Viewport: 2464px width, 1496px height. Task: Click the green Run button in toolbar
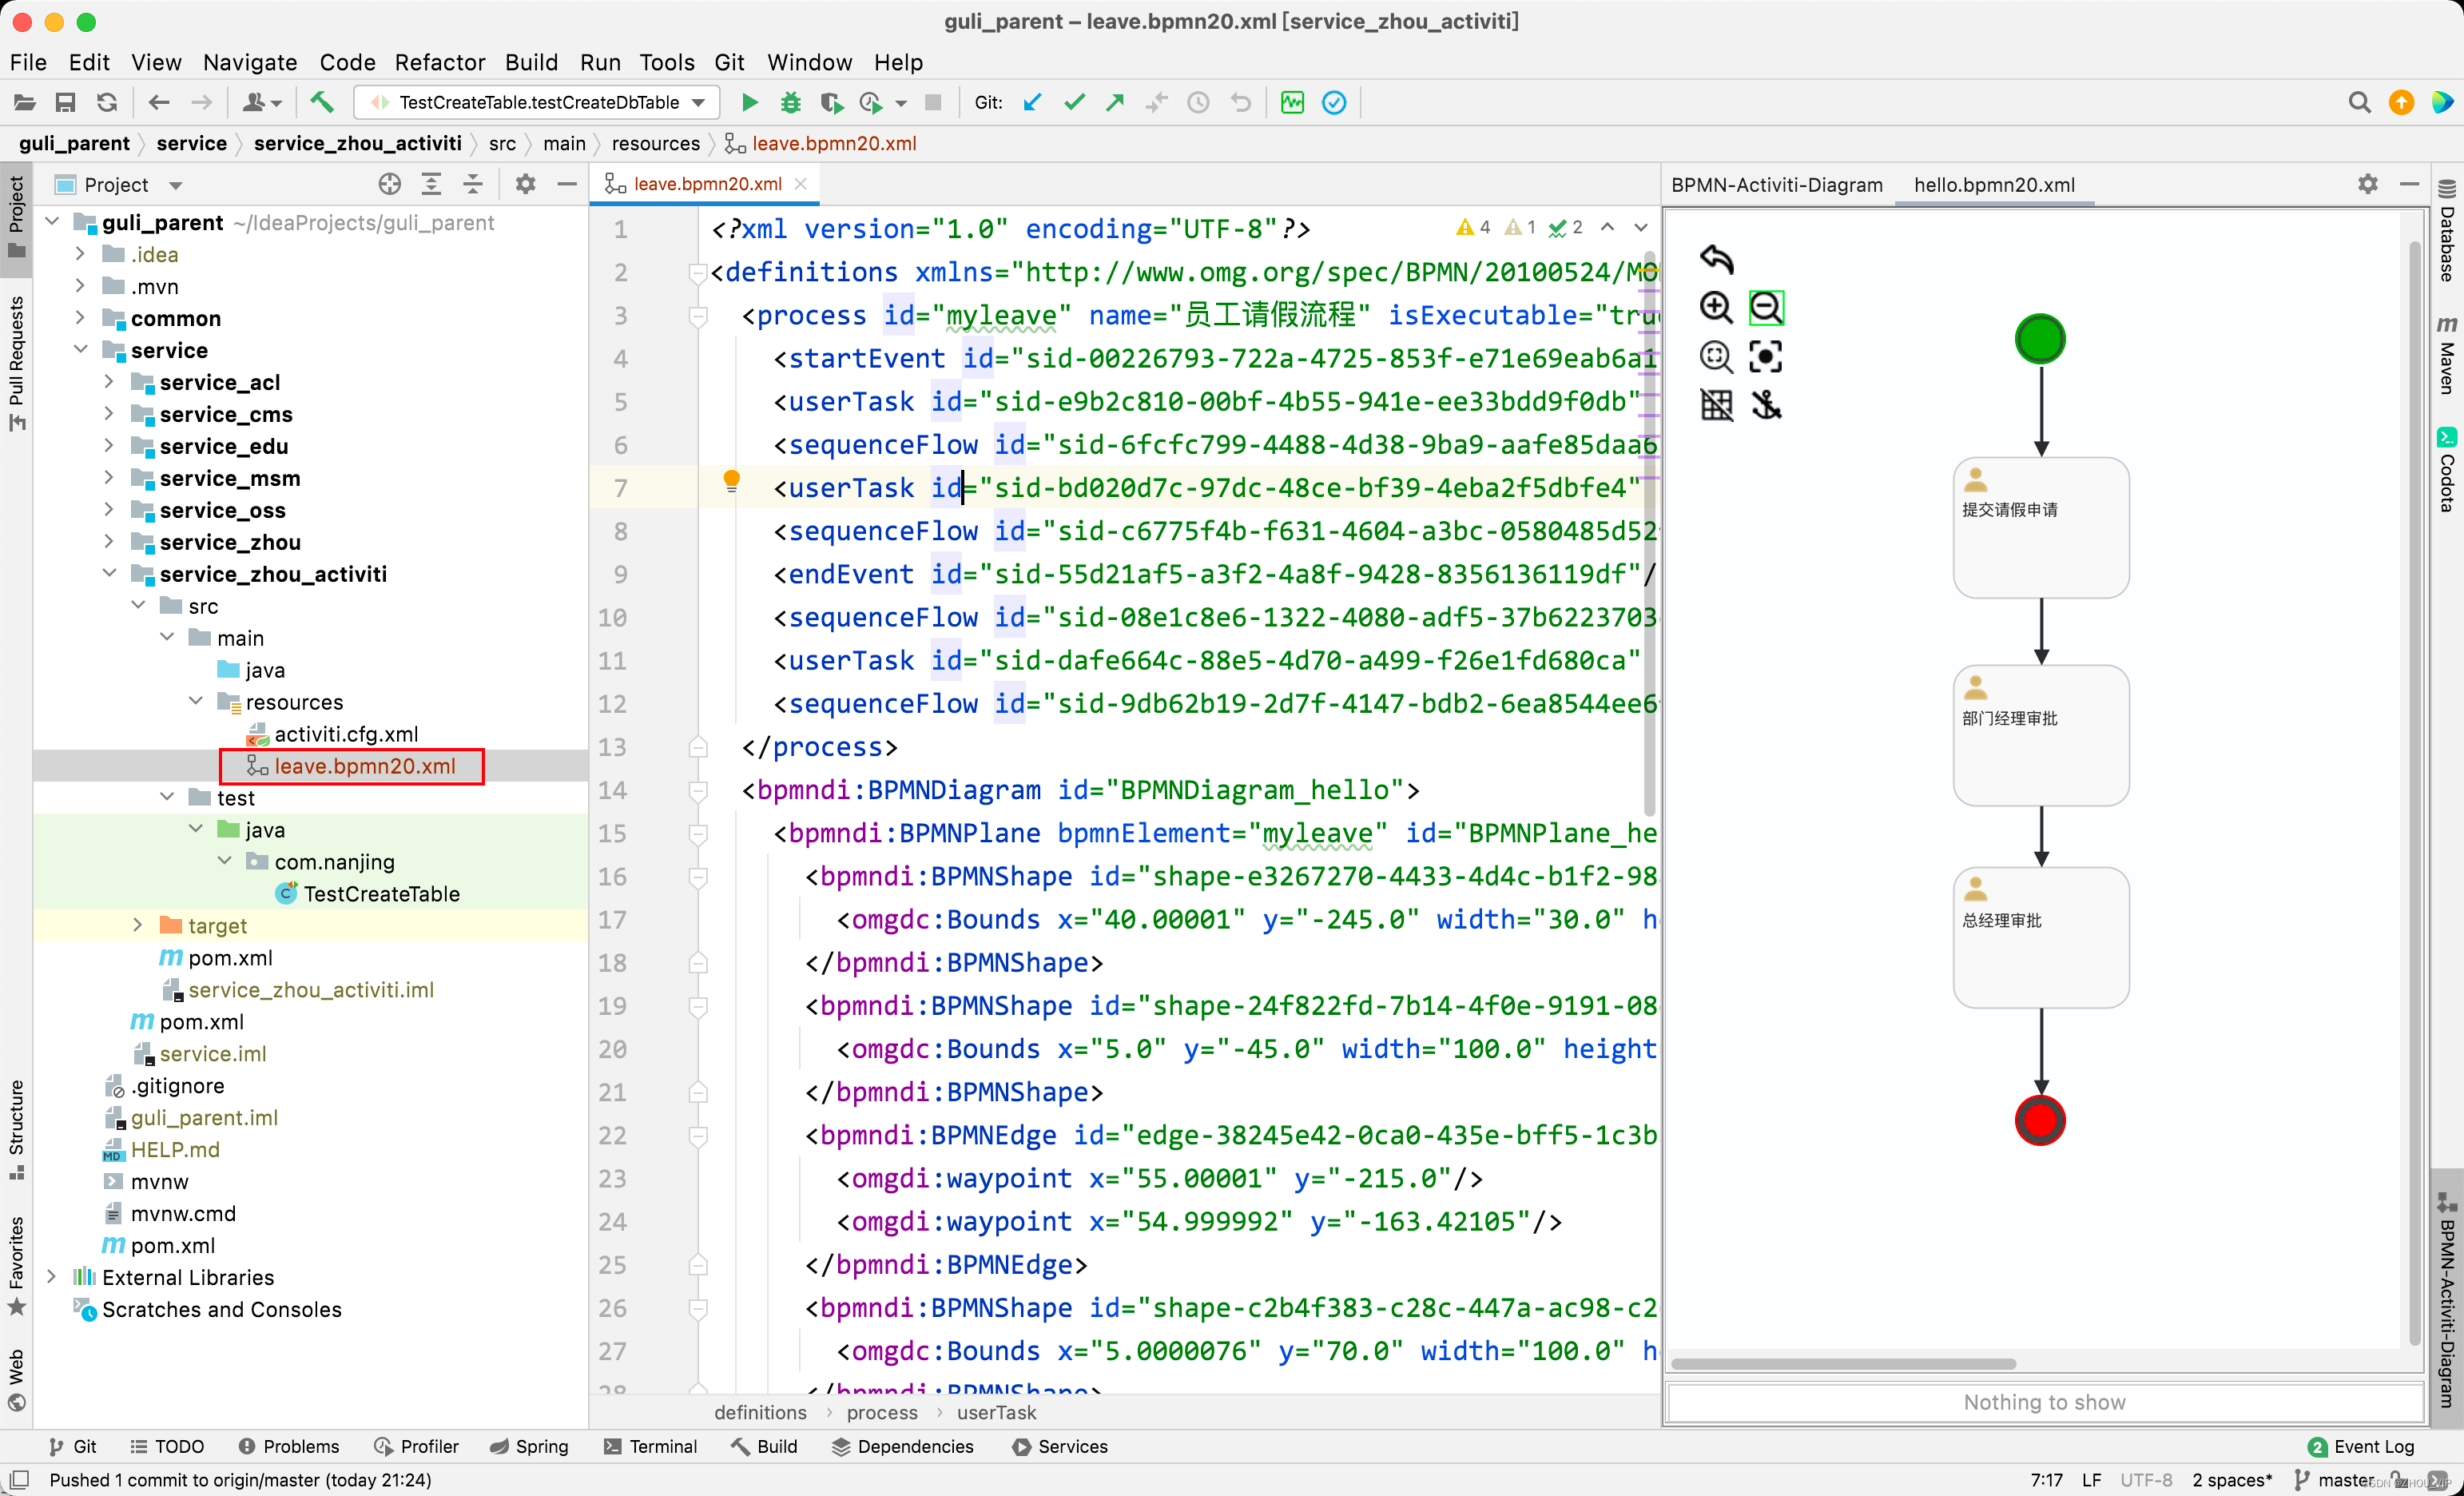749,102
